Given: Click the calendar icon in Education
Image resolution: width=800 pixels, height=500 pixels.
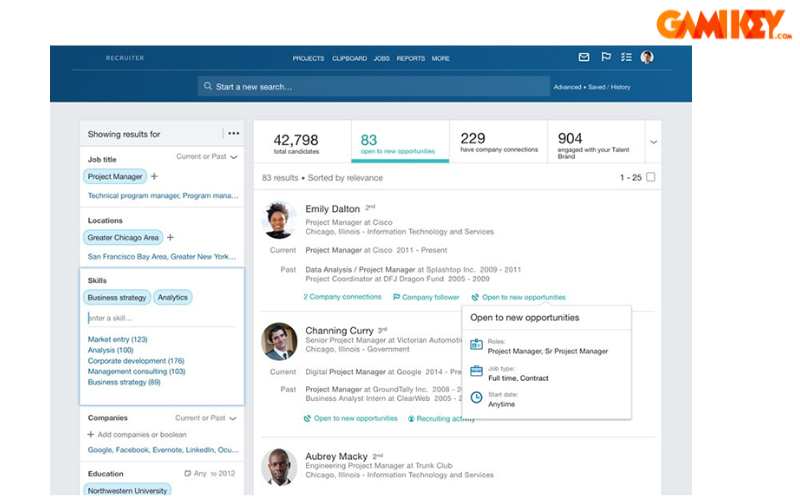Looking at the screenshot, I should coord(187,473).
